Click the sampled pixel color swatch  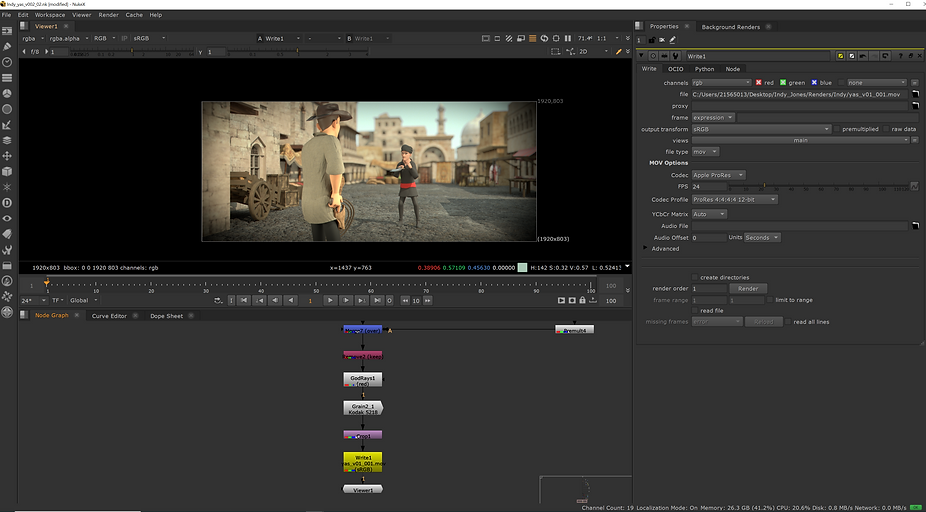[522, 268]
